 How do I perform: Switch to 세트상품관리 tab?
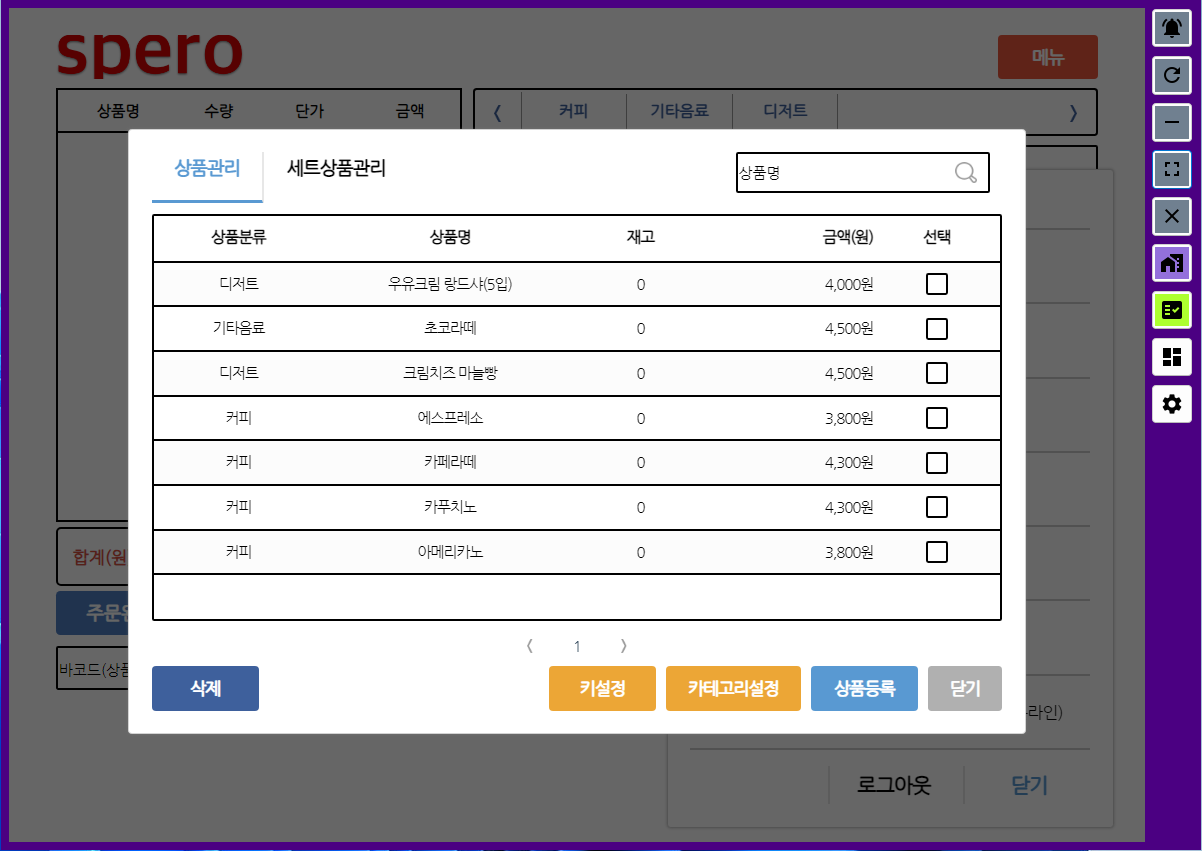pyautogui.click(x=336, y=169)
